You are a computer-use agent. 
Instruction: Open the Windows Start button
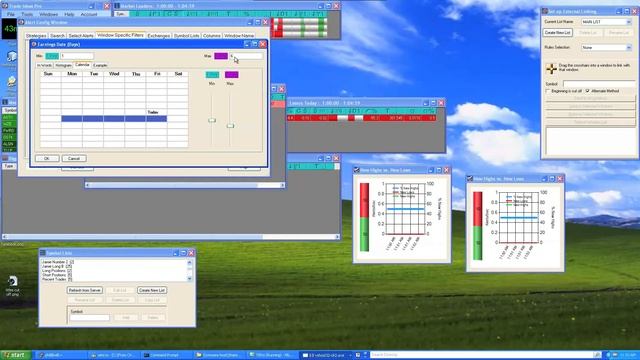tap(16, 355)
